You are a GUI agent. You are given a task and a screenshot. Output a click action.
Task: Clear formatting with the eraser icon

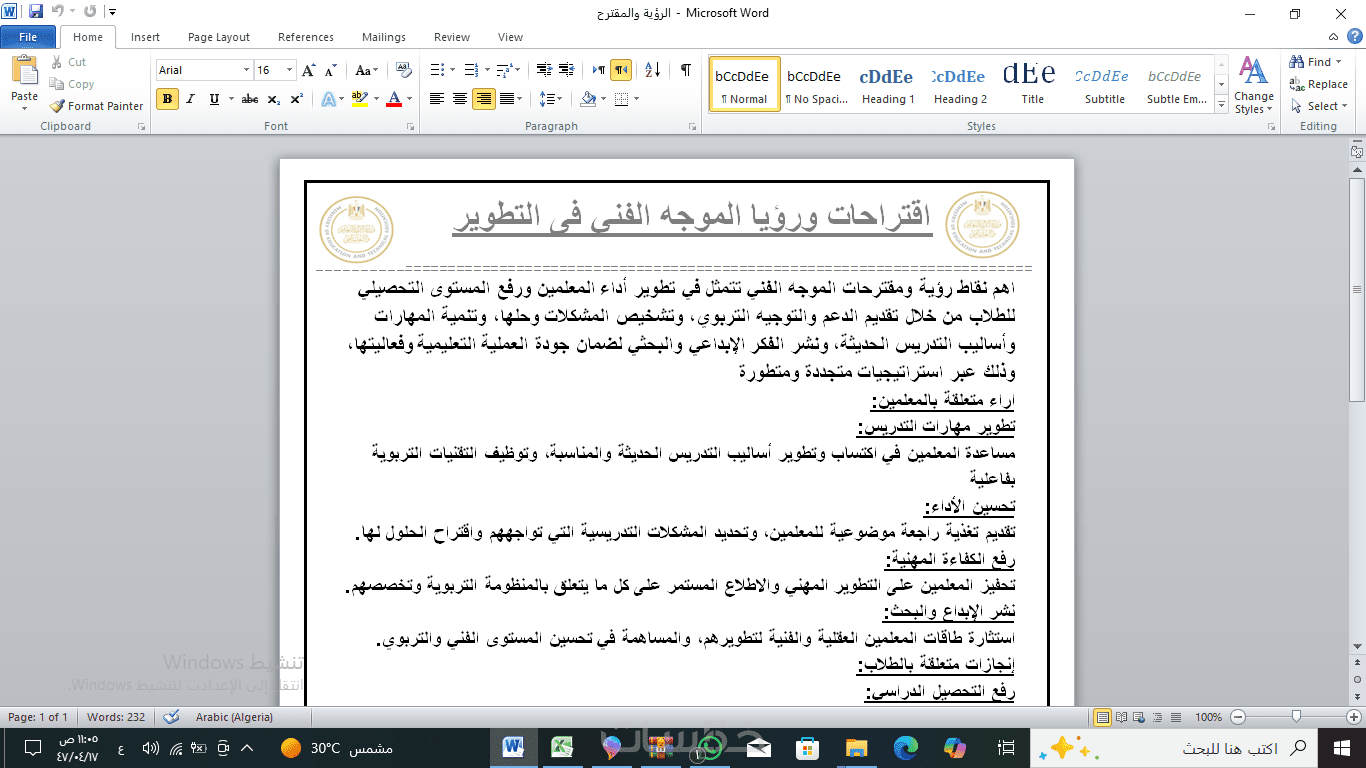pos(404,70)
